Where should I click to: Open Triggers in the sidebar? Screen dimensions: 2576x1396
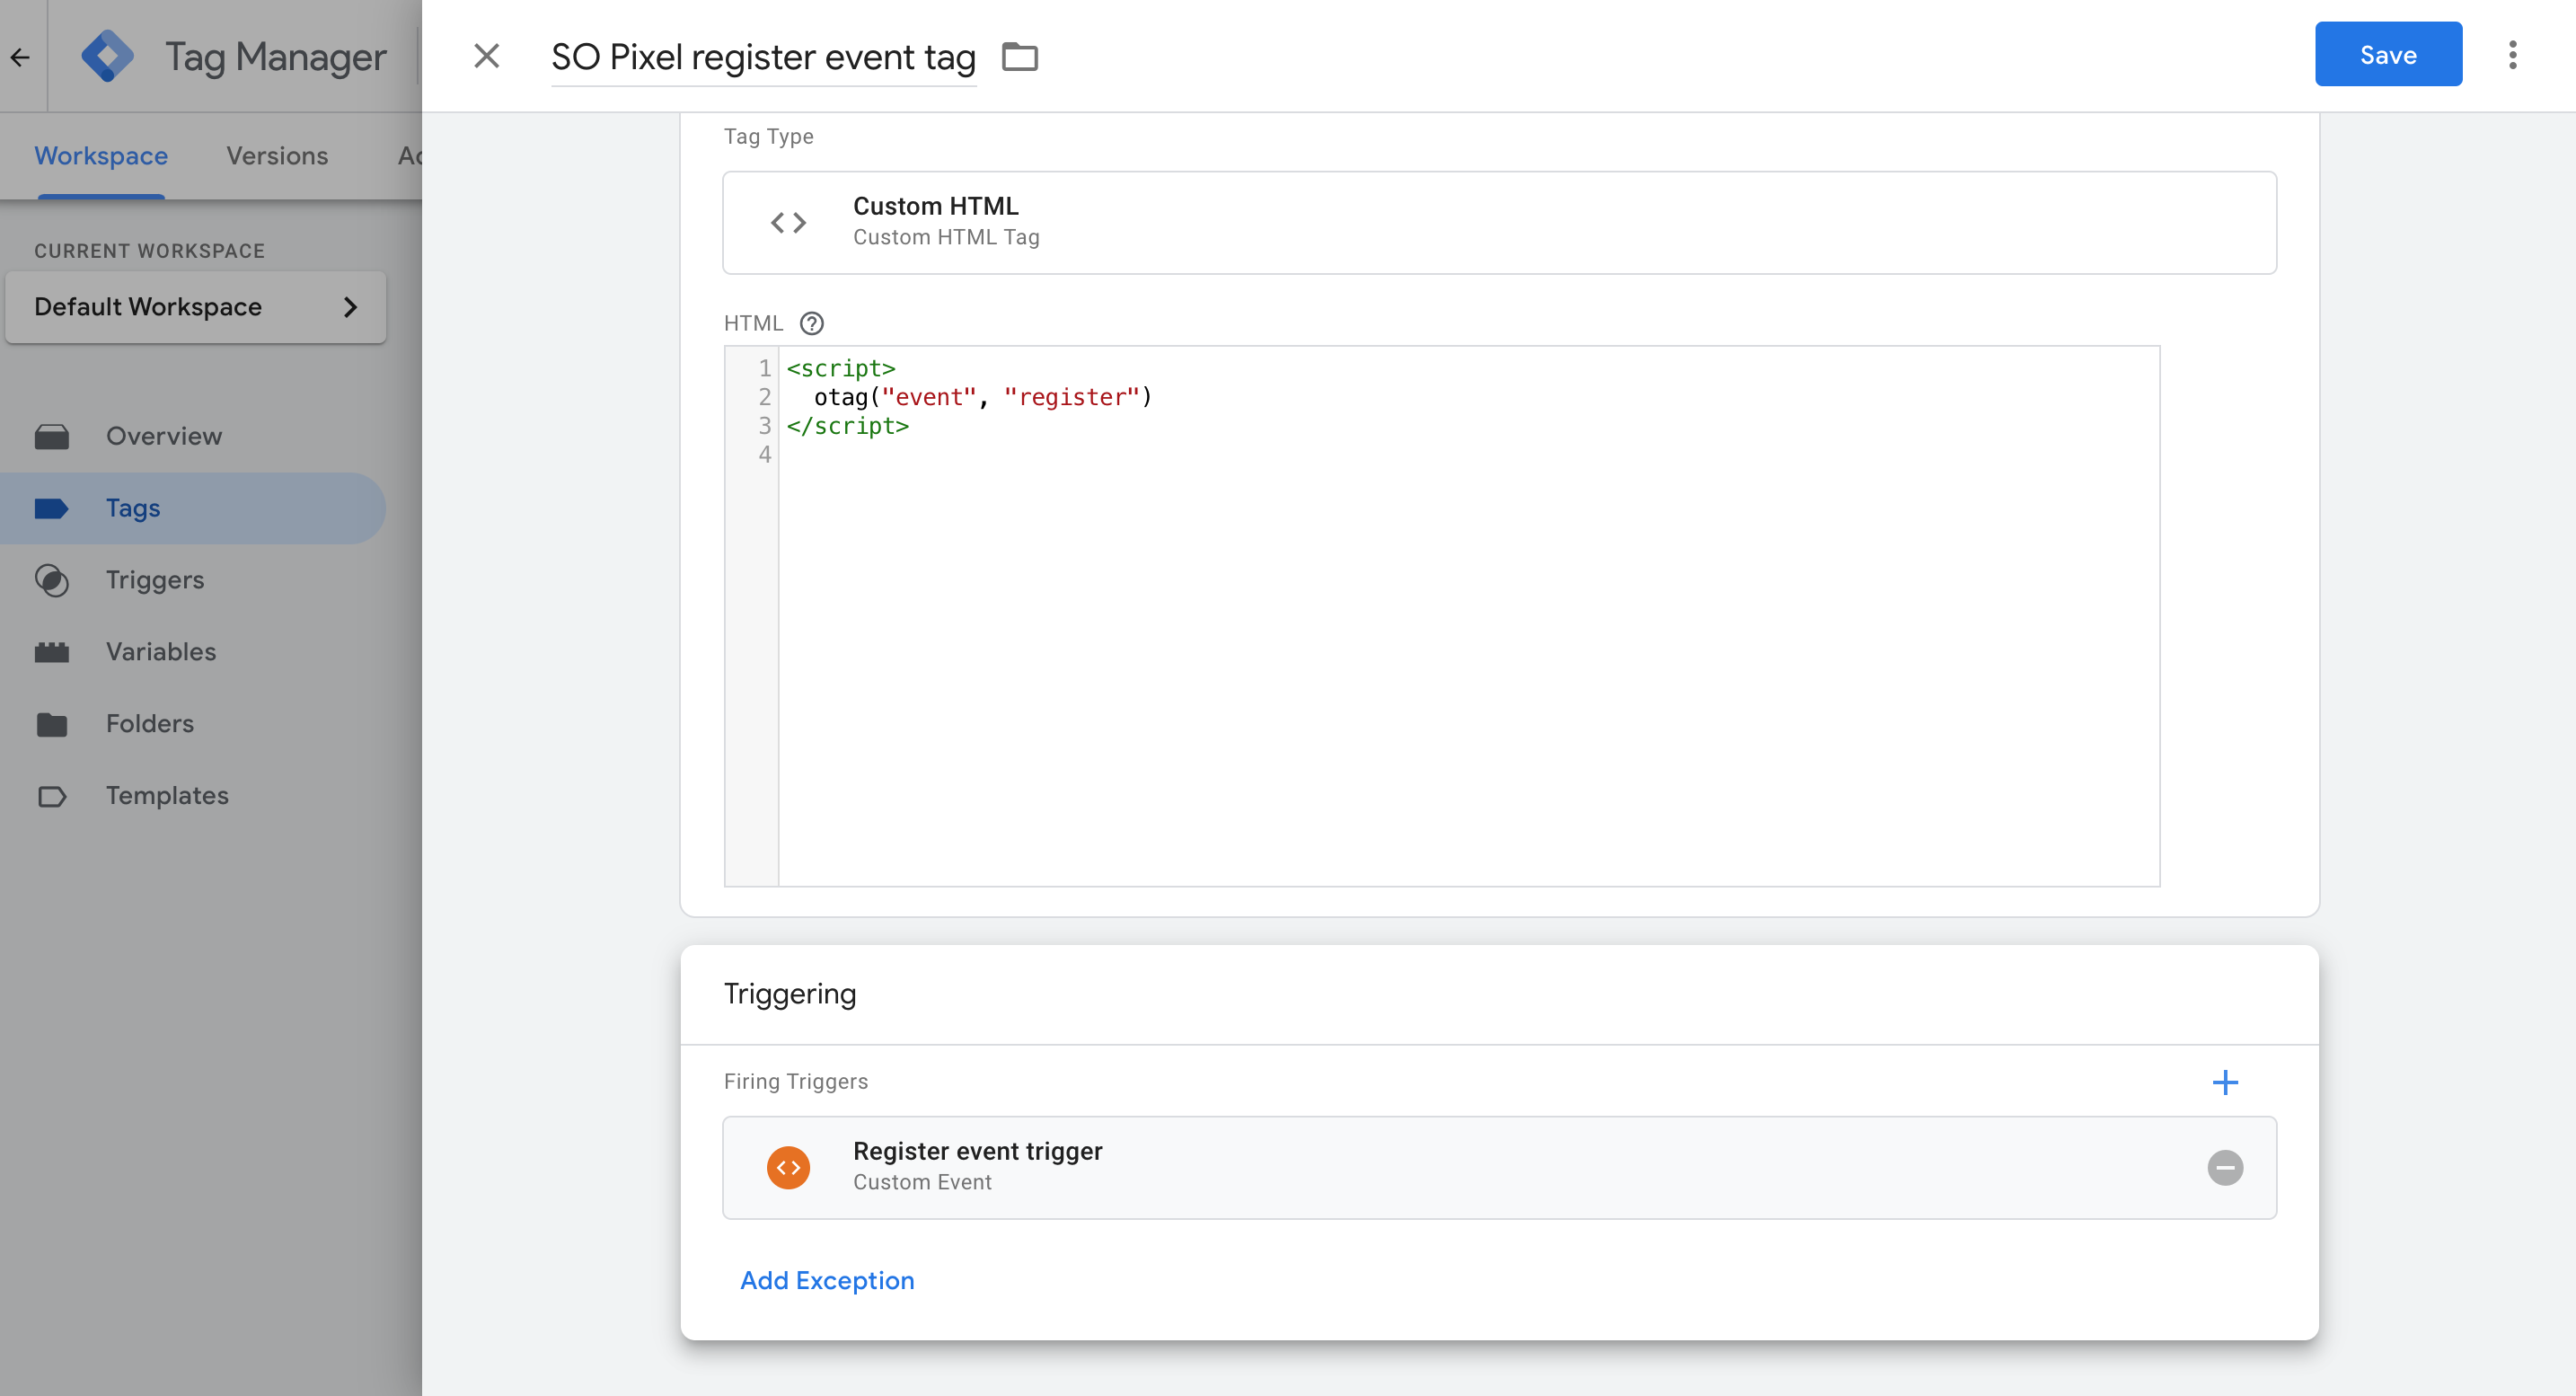click(155, 580)
